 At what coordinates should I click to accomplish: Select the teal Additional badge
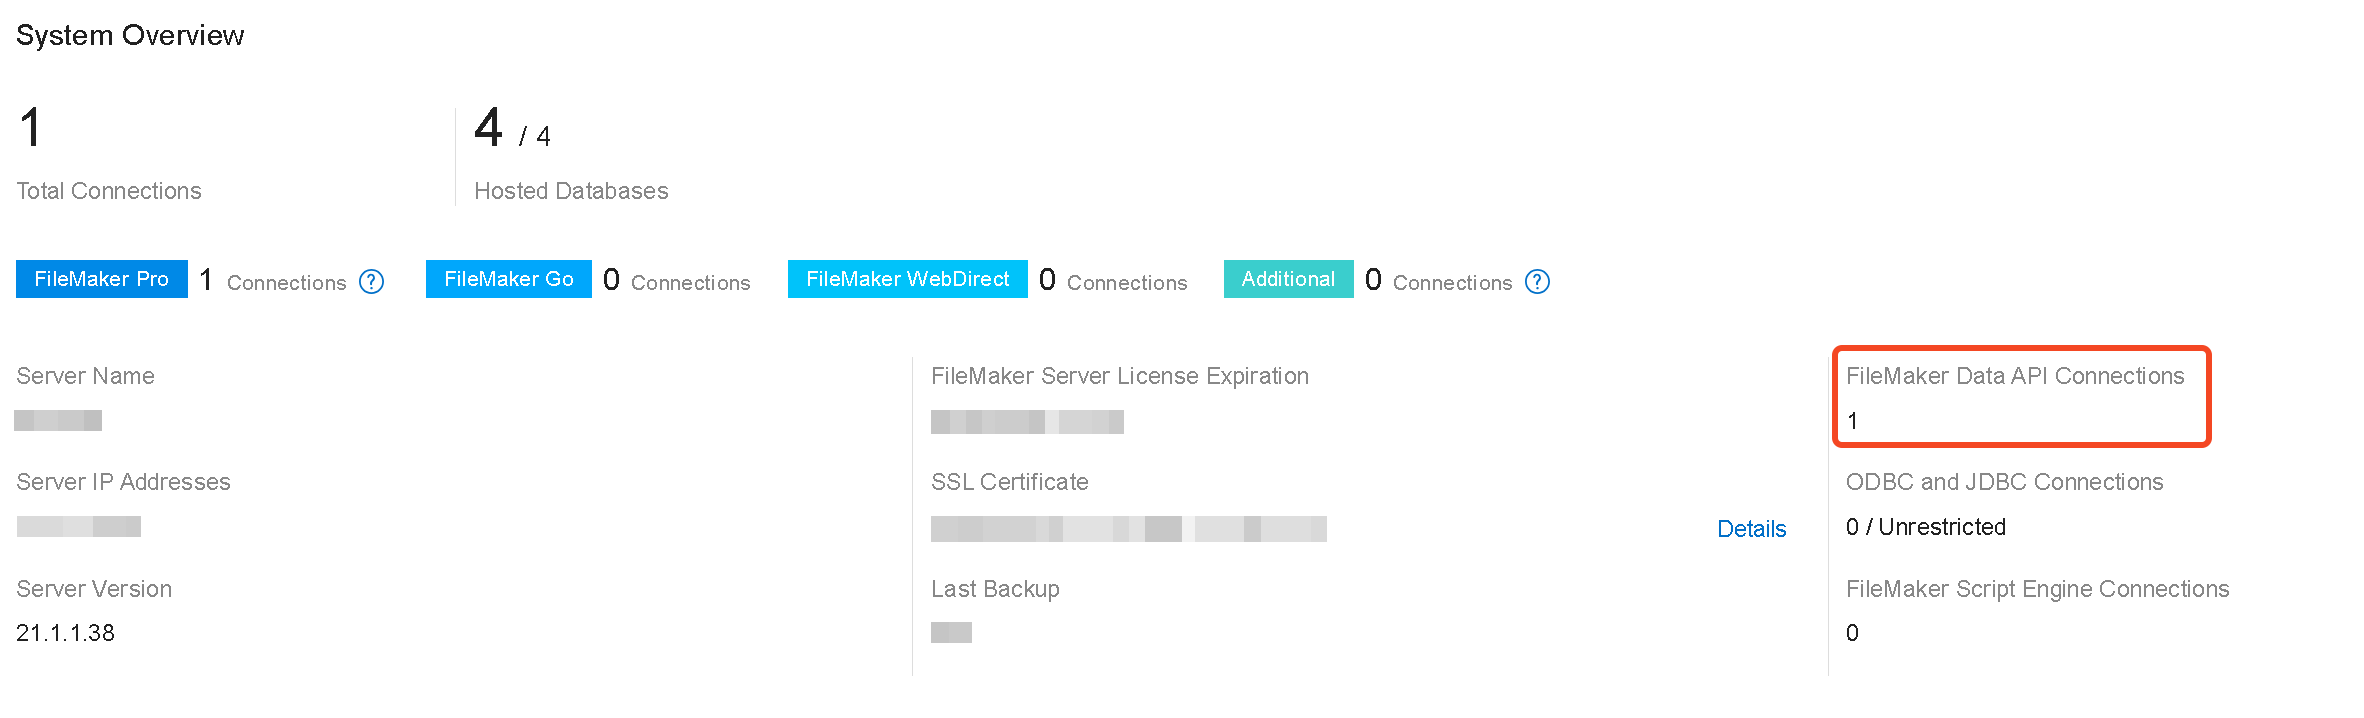(1288, 279)
